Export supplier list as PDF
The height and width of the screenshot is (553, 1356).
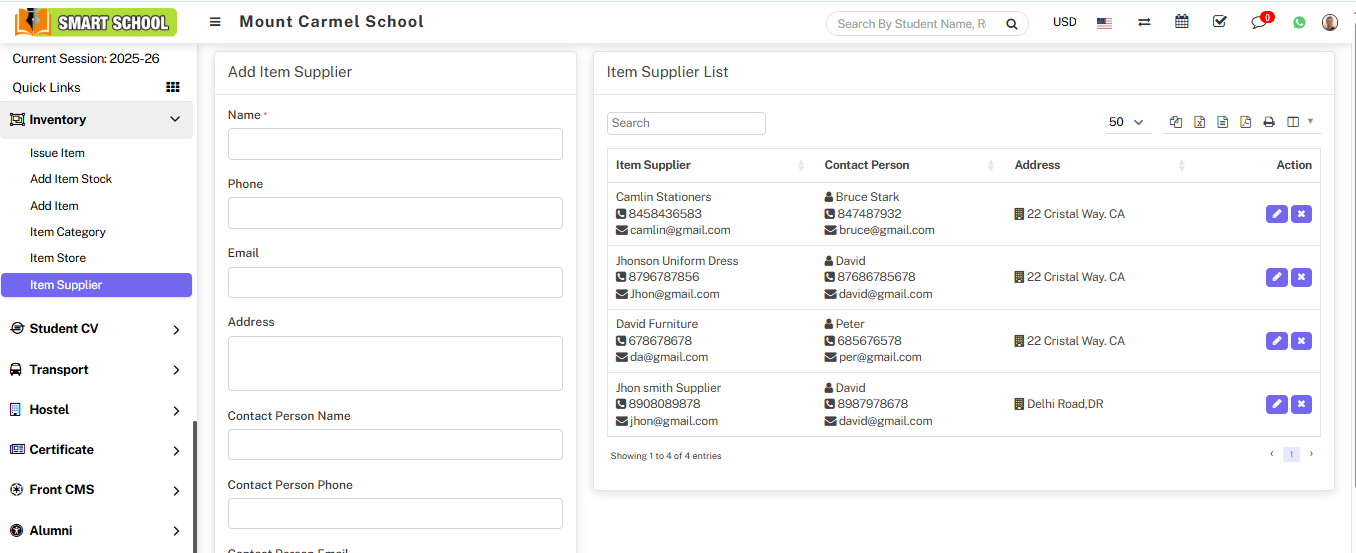click(1245, 122)
